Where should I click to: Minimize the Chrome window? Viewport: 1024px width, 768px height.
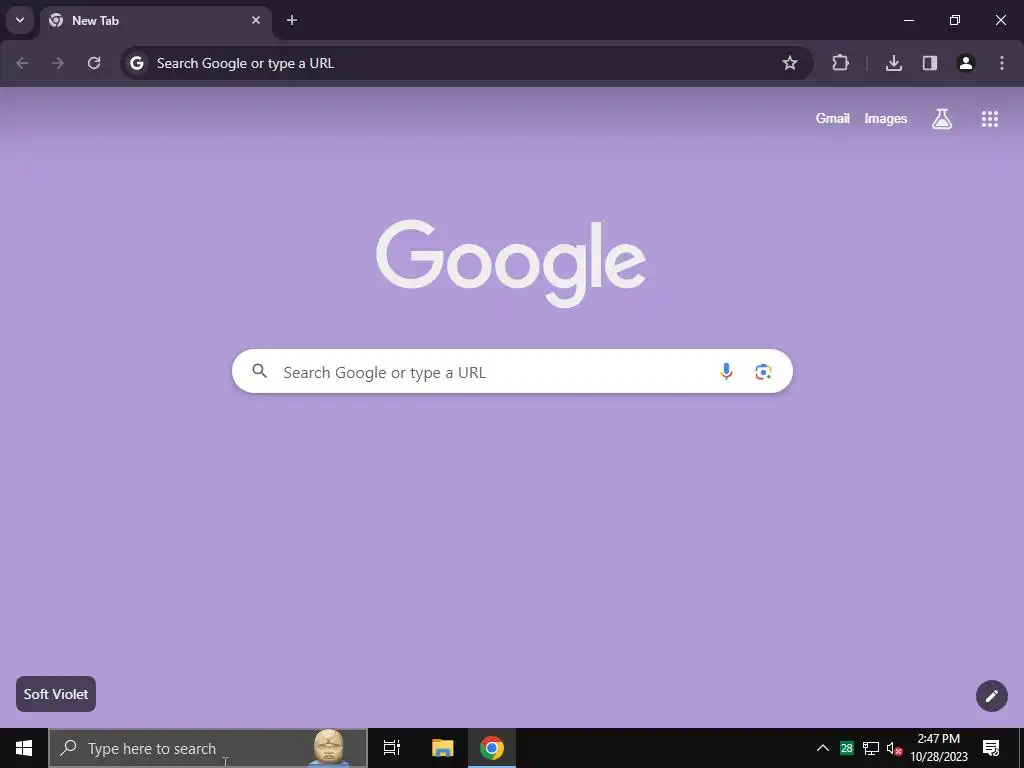(908, 20)
